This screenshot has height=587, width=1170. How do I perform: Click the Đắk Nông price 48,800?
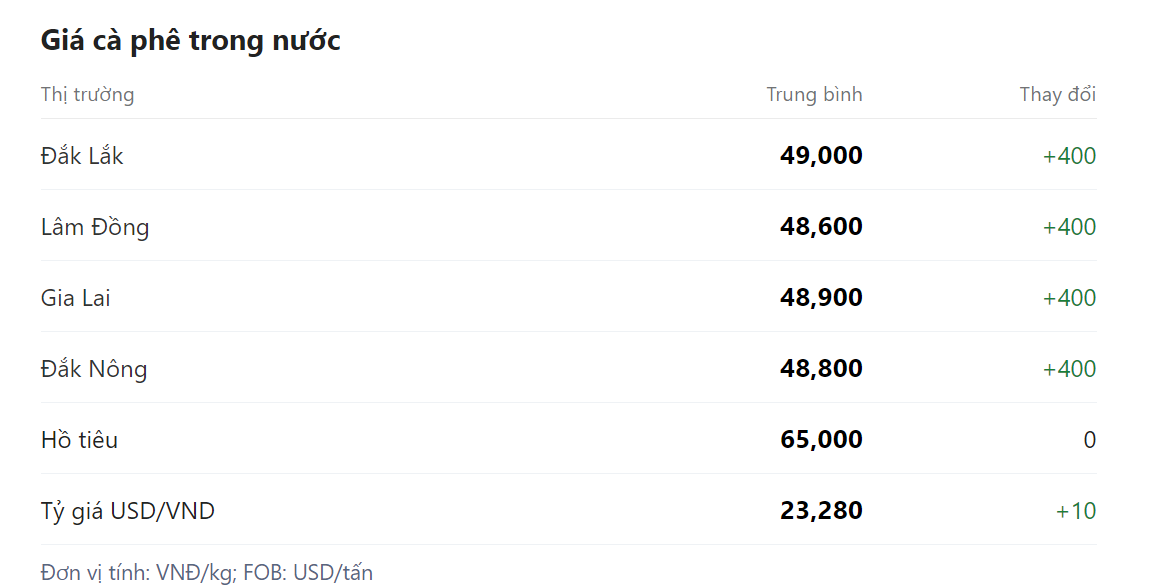click(821, 369)
